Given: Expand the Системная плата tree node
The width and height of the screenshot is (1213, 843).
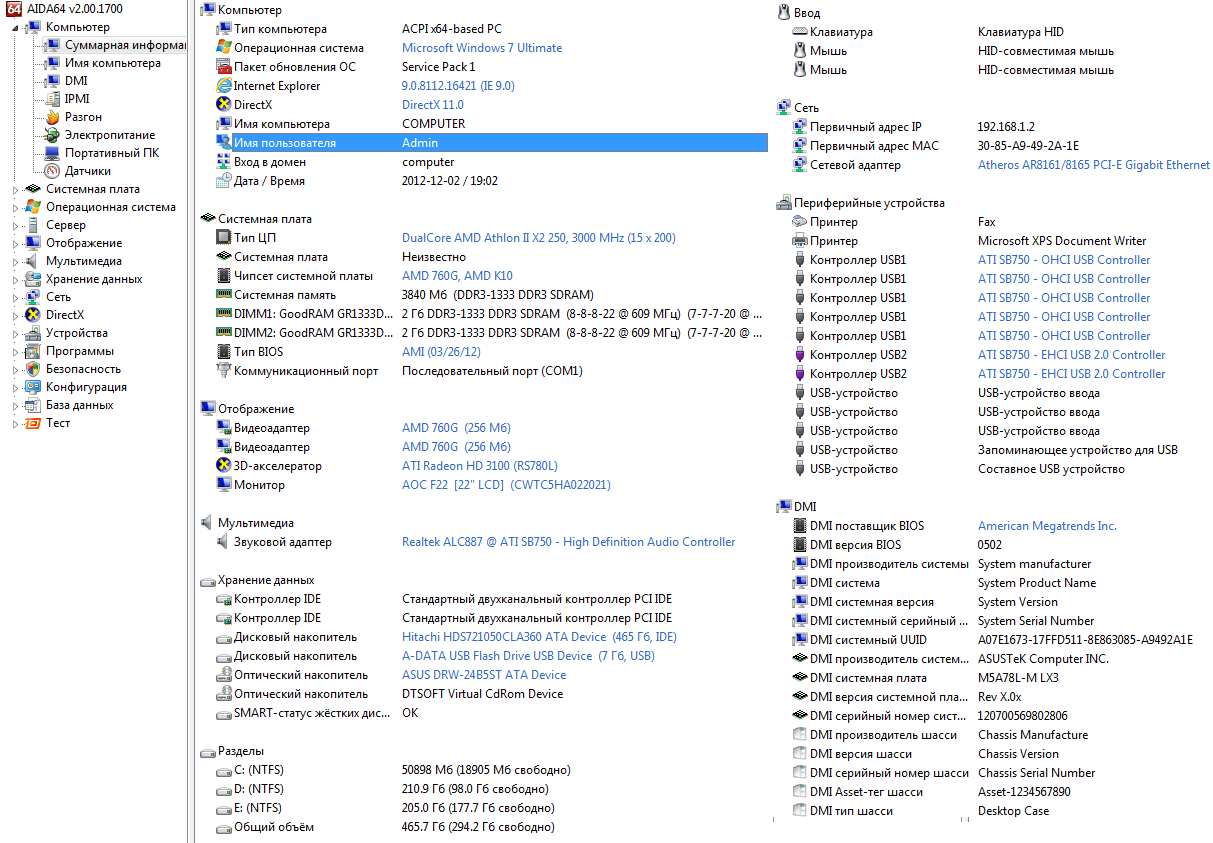Looking at the screenshot, I should pos(16,189).
